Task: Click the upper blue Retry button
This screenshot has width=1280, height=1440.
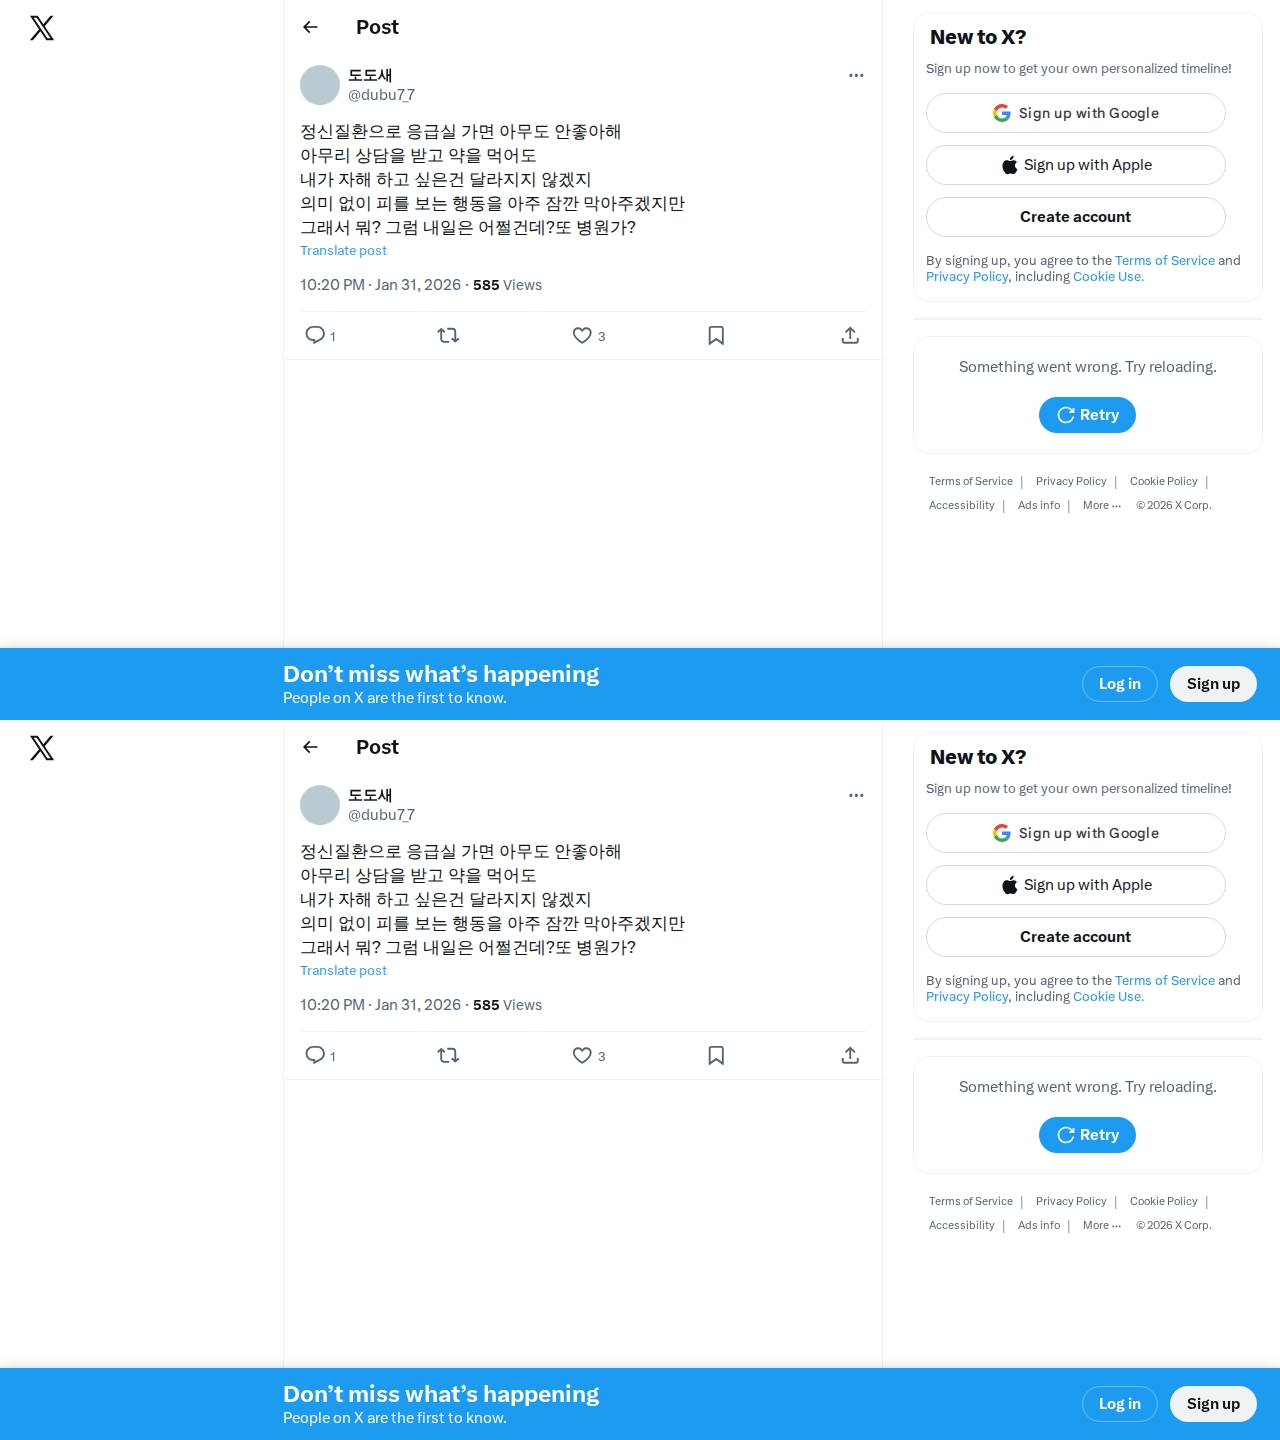Action: click(1087, 415)
